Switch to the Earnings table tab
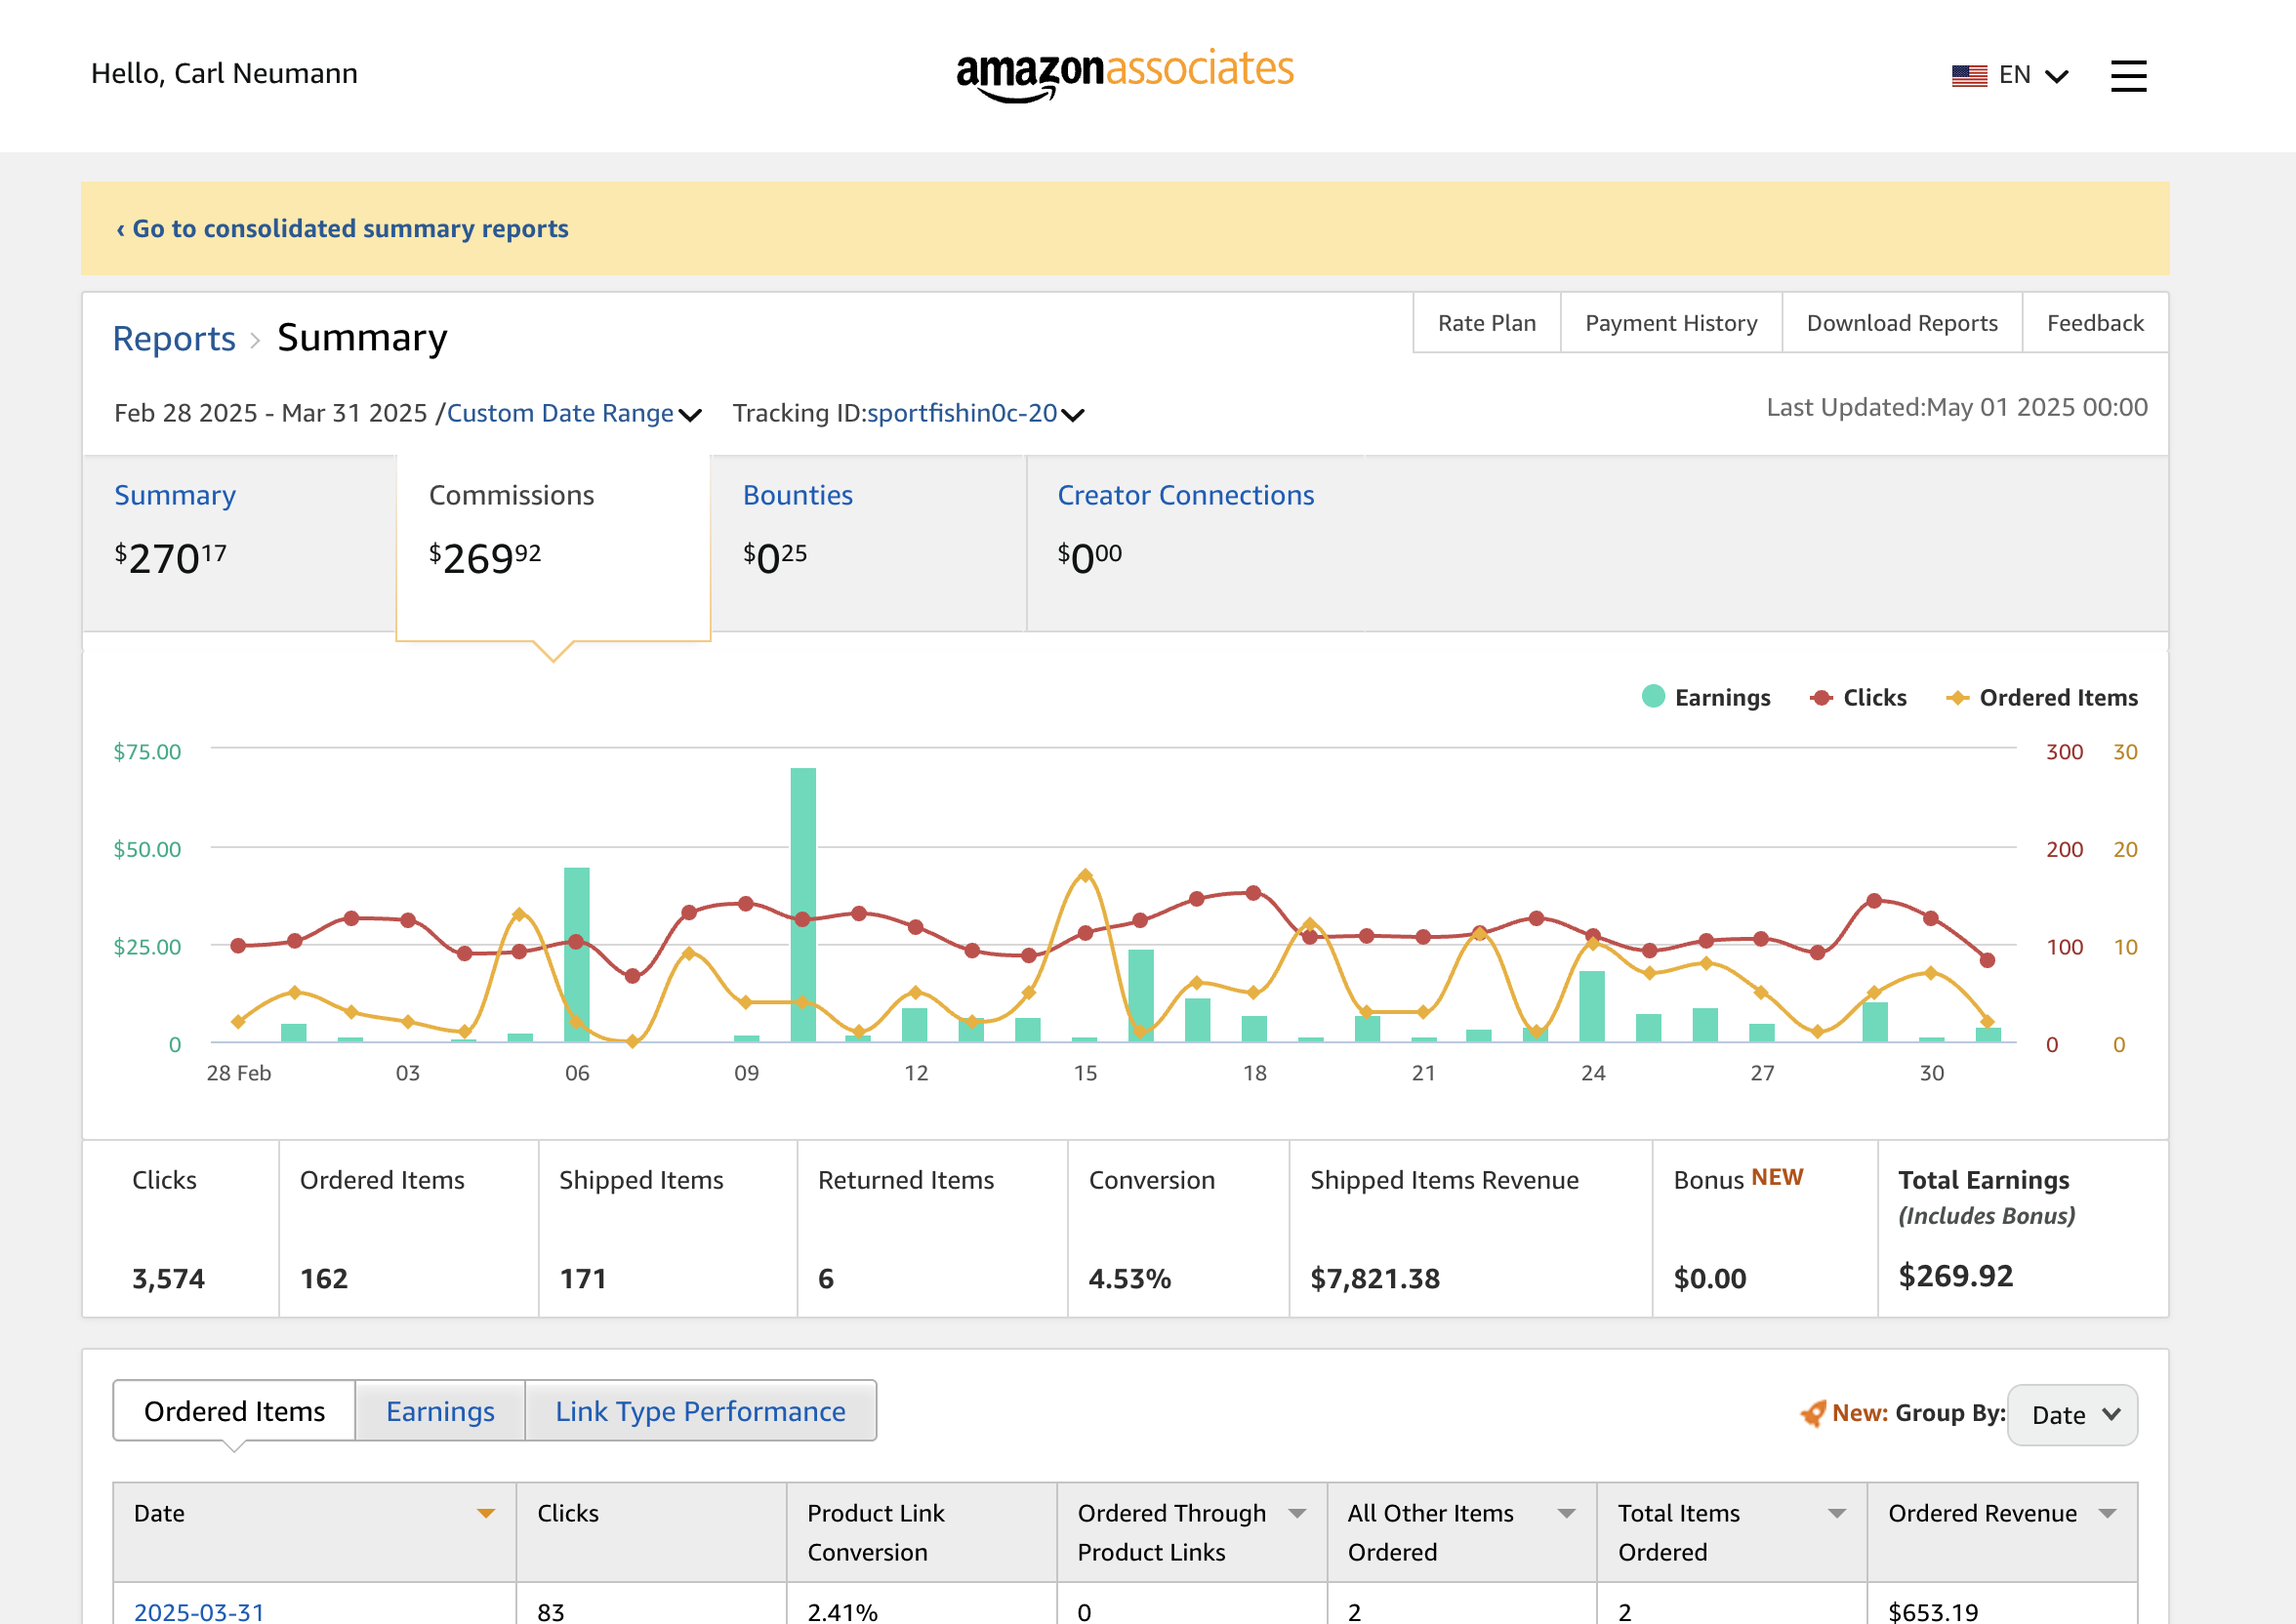The width and height of the screenshot is (2296, 1624). 440,1411
